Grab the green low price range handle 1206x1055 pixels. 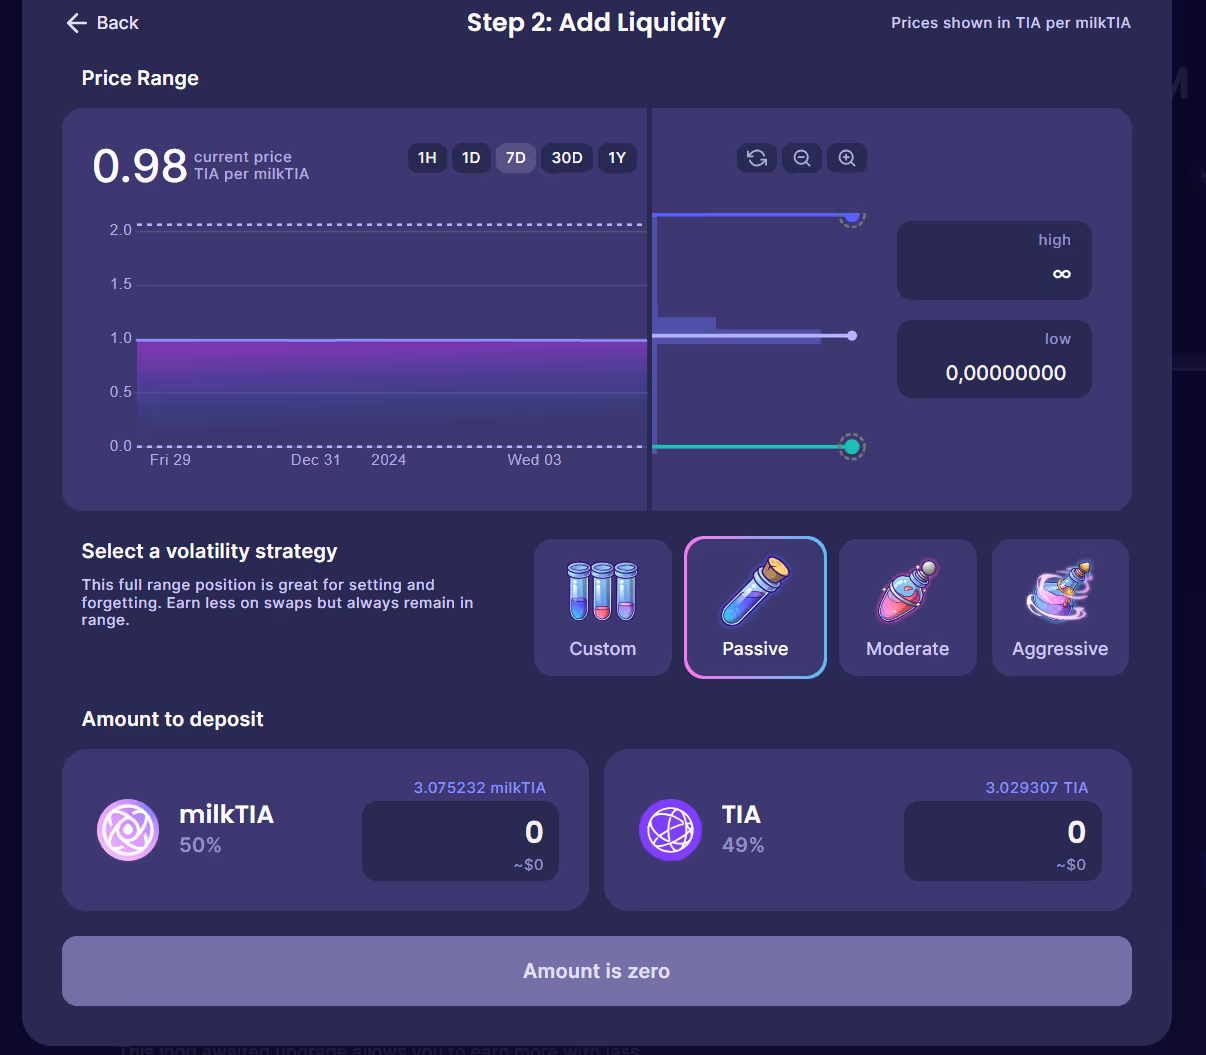click(x=851, y=447)
